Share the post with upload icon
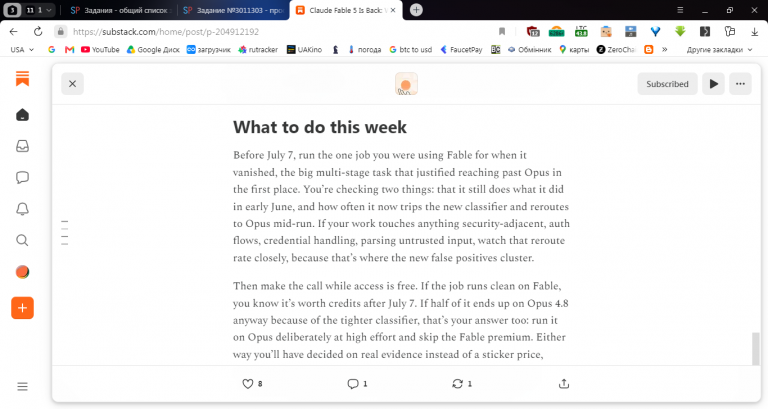This screenshot has width=768, height=409. 564,384
